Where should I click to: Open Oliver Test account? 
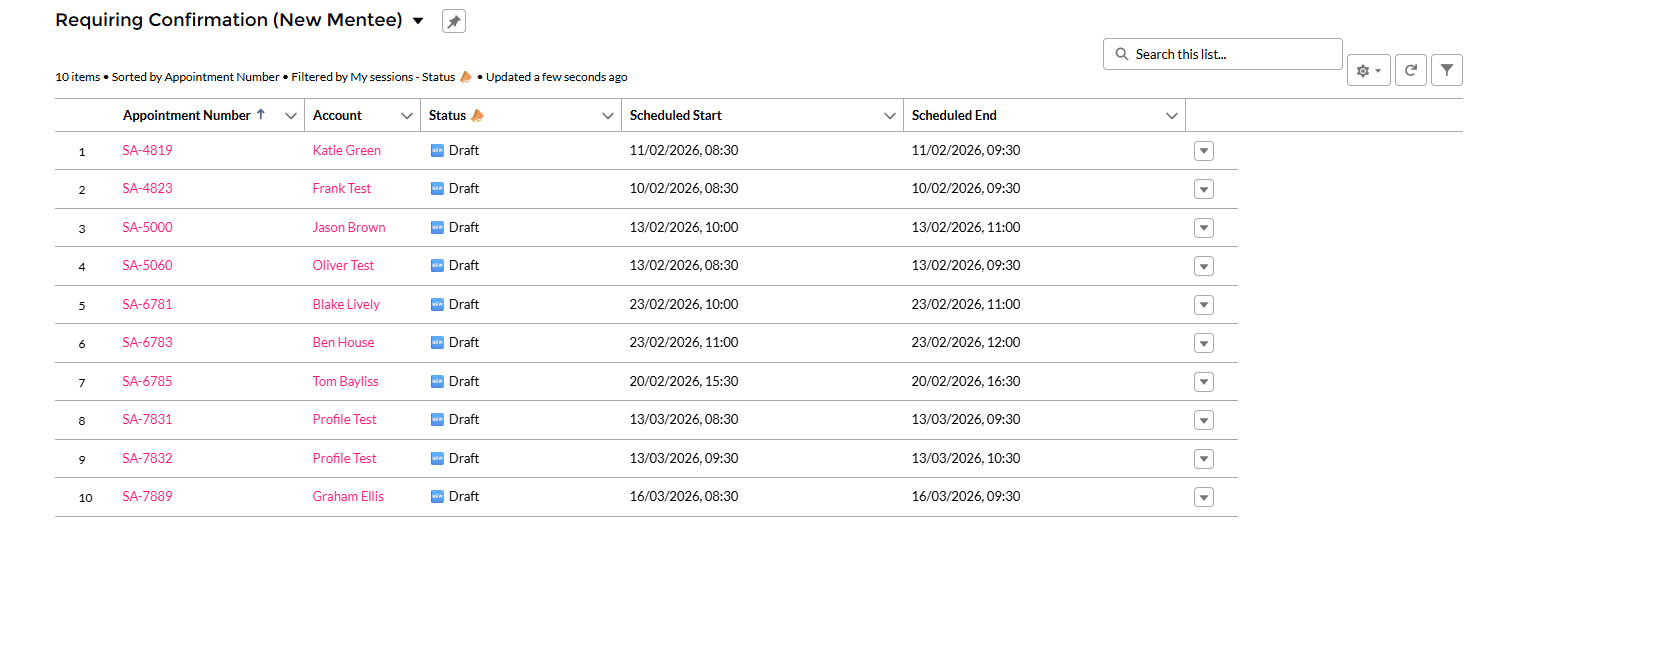click(343, 265)
